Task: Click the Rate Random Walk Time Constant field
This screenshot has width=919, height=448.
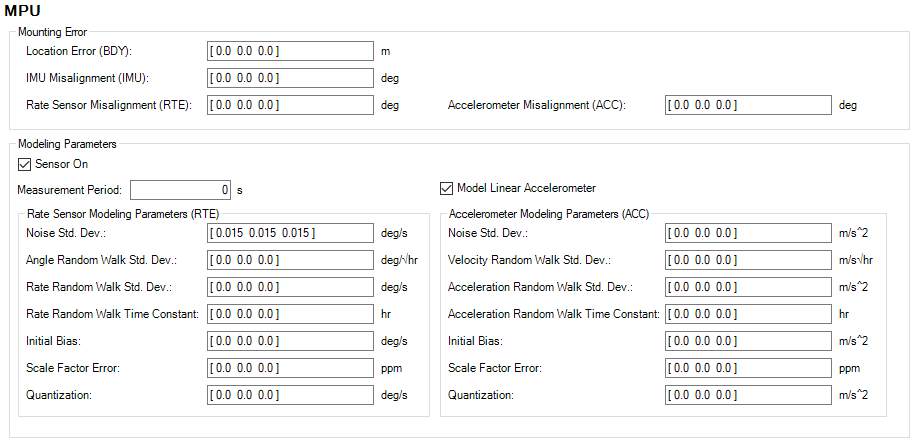Action: coord(290,314)
